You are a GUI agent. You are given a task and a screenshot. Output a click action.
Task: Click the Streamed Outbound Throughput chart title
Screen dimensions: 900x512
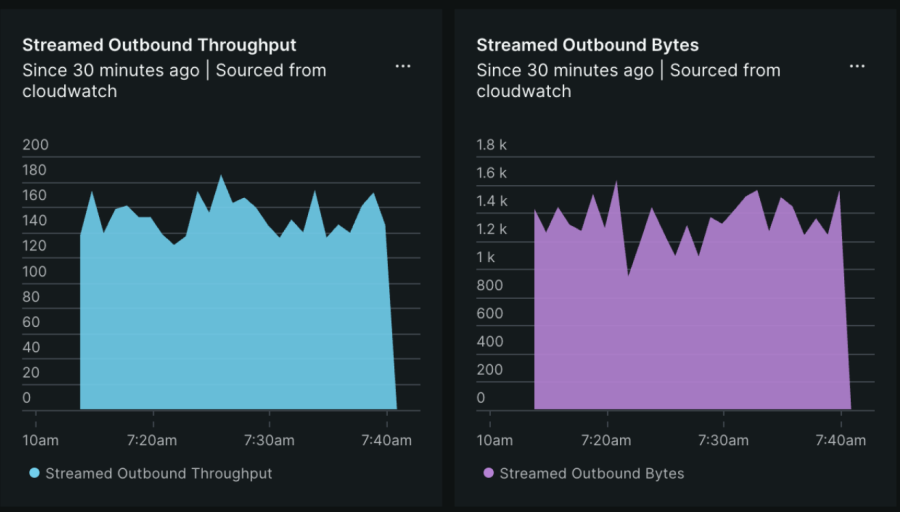(159, 45)
